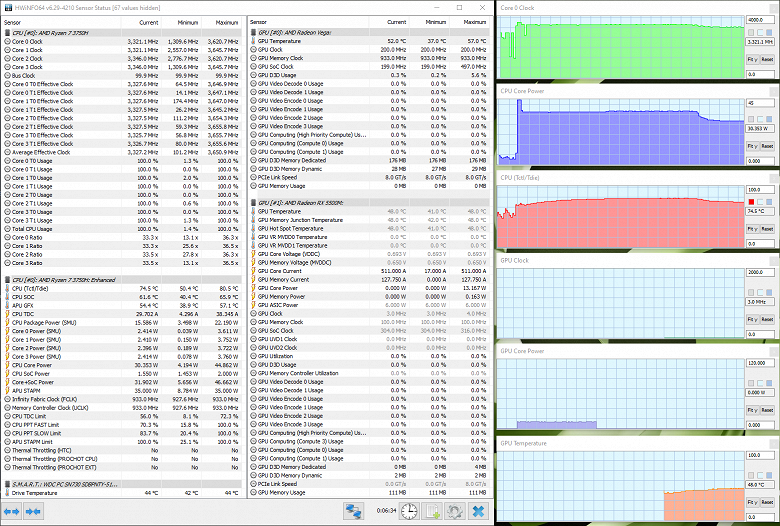Open sensor settings via the gear icon
This screenshot has height=526, width=780.
454,511
